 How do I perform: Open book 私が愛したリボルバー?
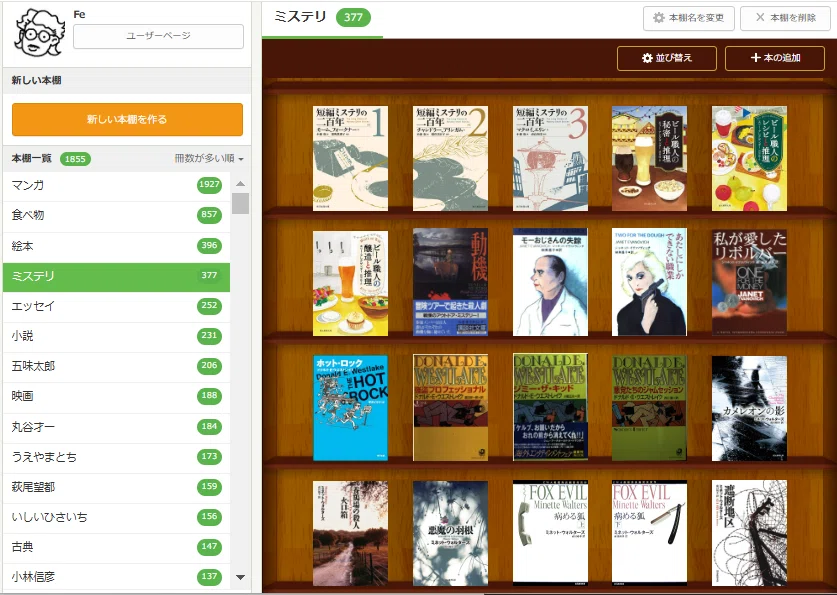[749, 282]
